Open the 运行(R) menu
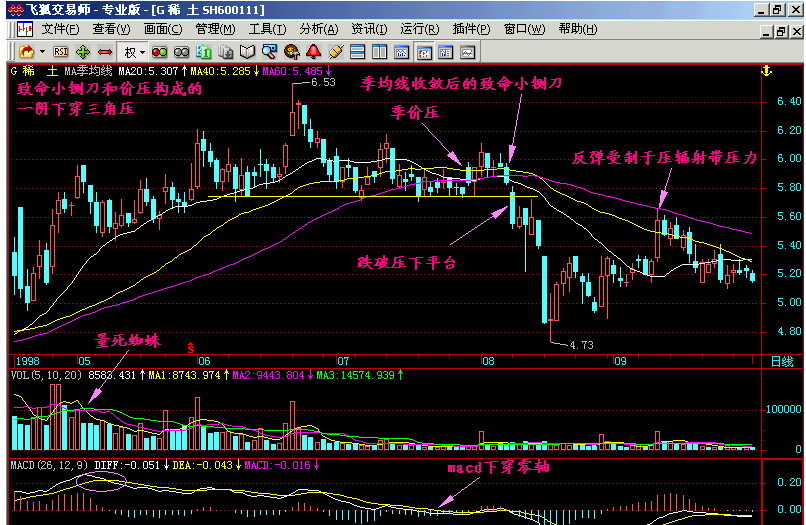The height and width of the screenshot is (525, 806). (x=420, y=29)
